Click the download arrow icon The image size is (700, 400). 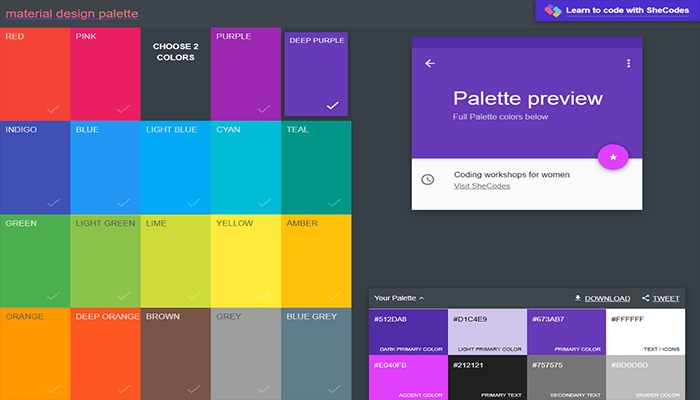[578, 298]
